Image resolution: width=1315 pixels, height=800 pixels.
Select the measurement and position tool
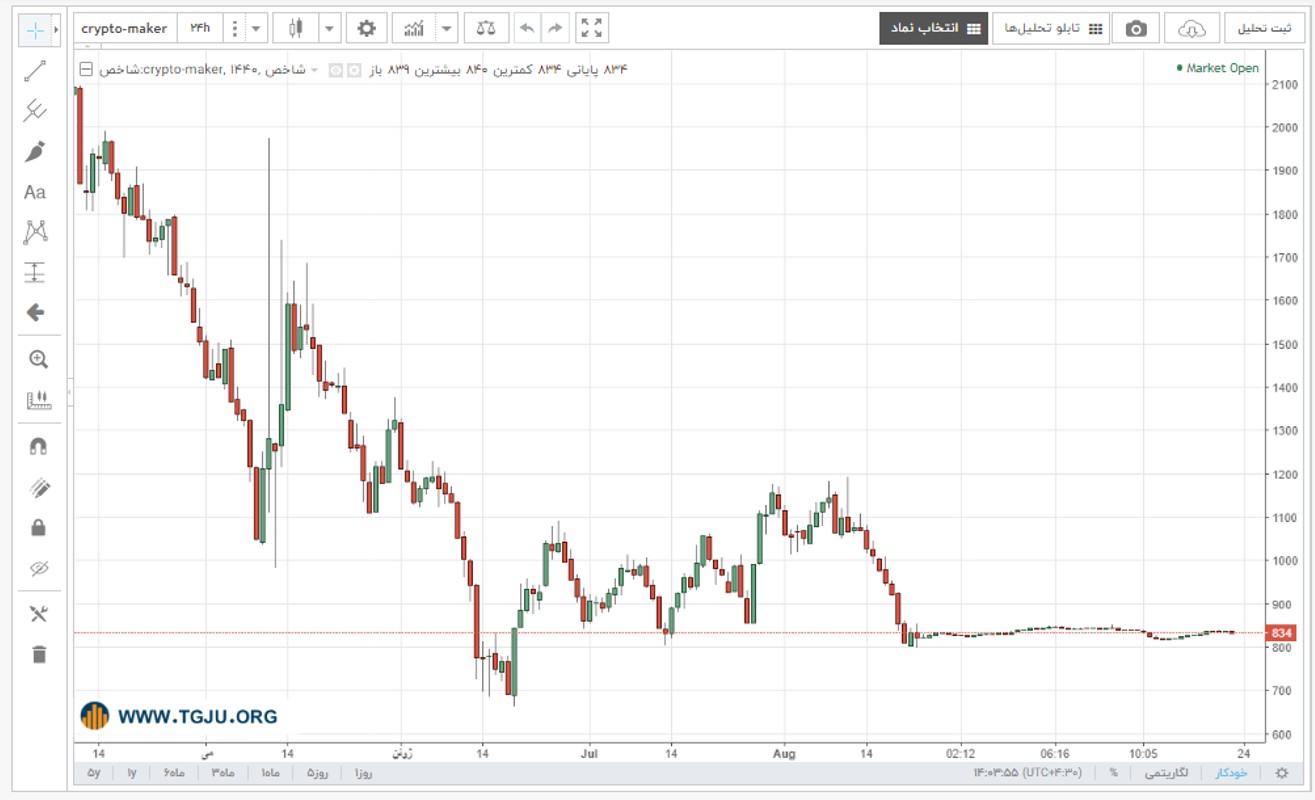point(35,272)
